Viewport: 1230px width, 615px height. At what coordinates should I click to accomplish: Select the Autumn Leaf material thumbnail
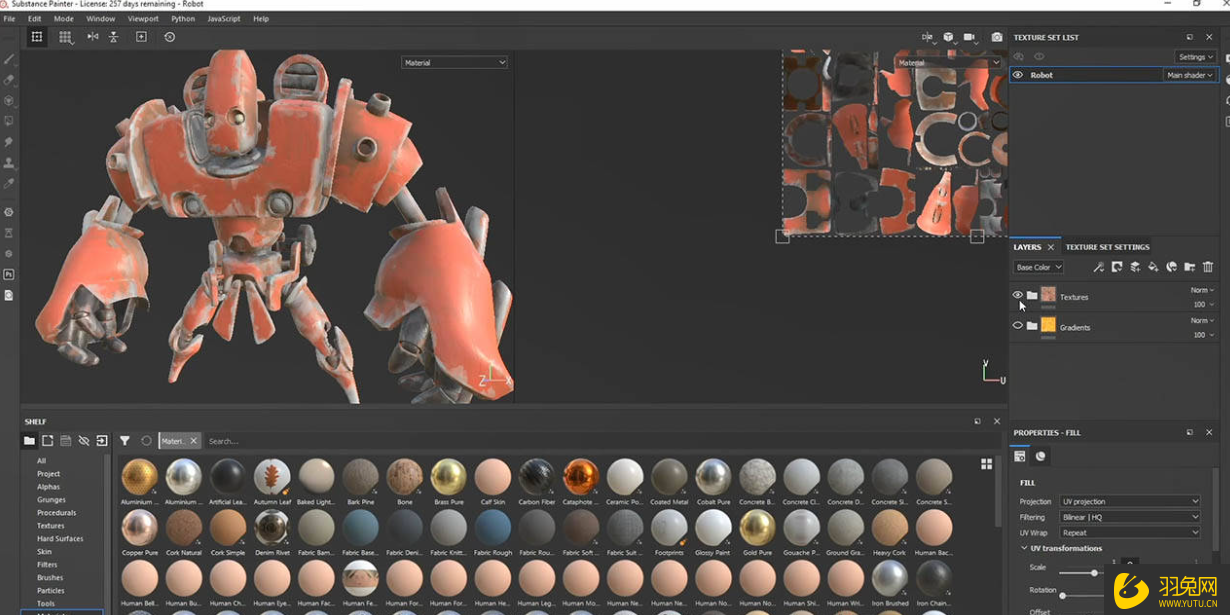272,477
